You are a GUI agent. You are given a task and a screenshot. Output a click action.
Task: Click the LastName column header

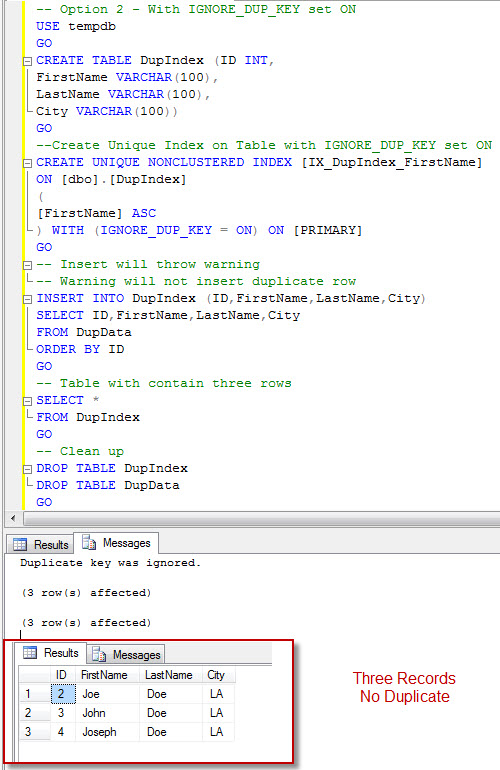[169, 675]
